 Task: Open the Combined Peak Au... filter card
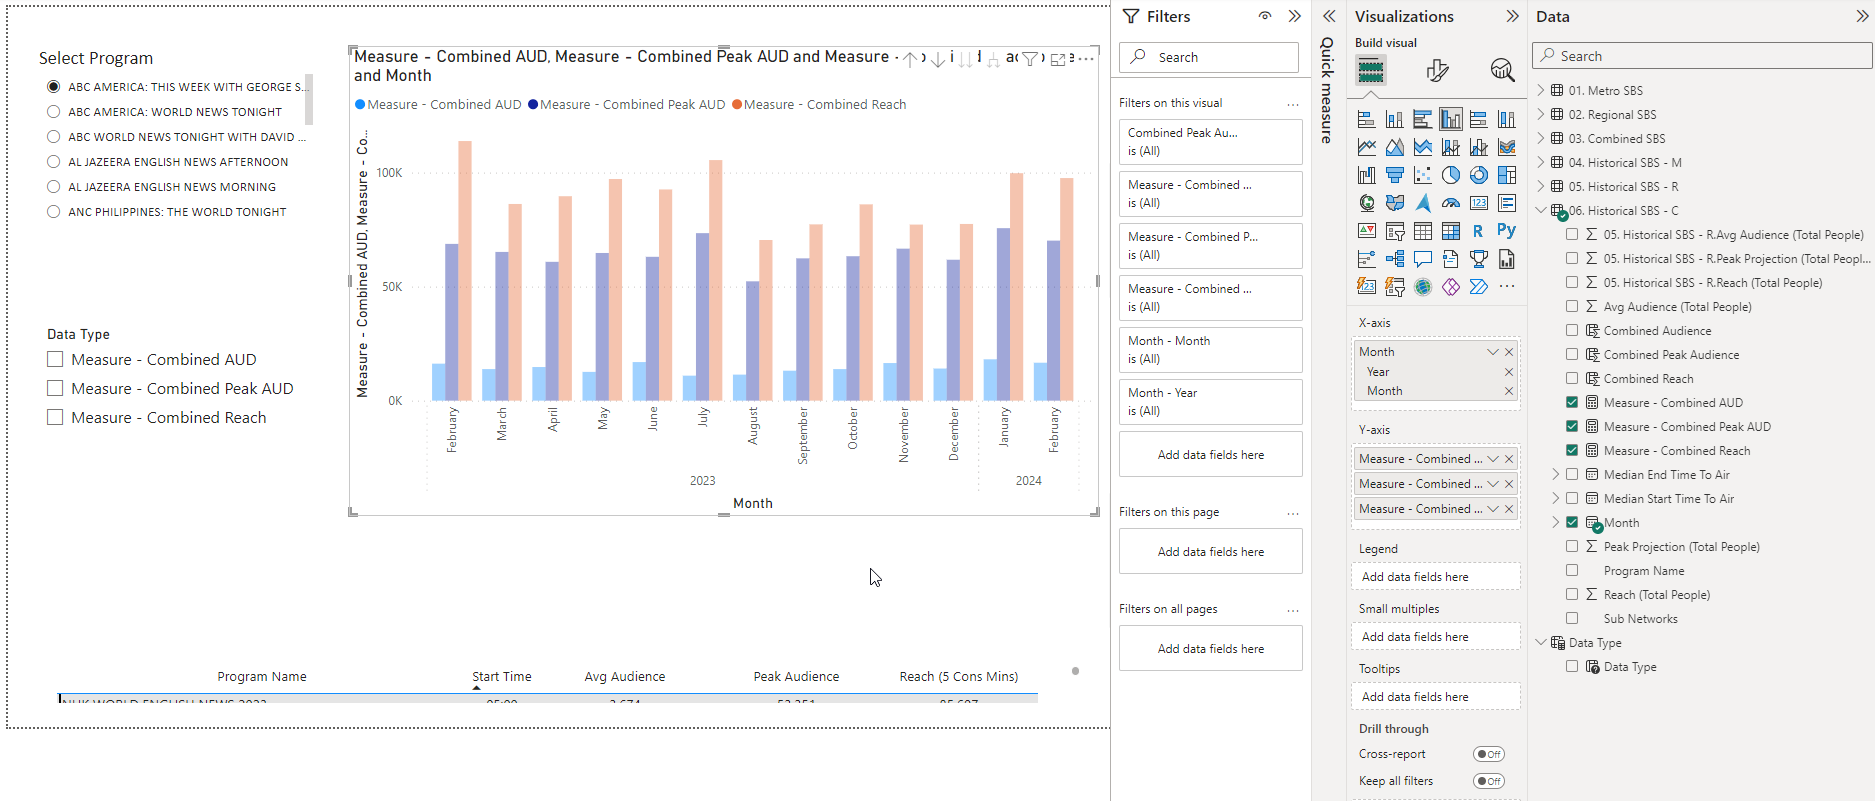click(1210, 142)
